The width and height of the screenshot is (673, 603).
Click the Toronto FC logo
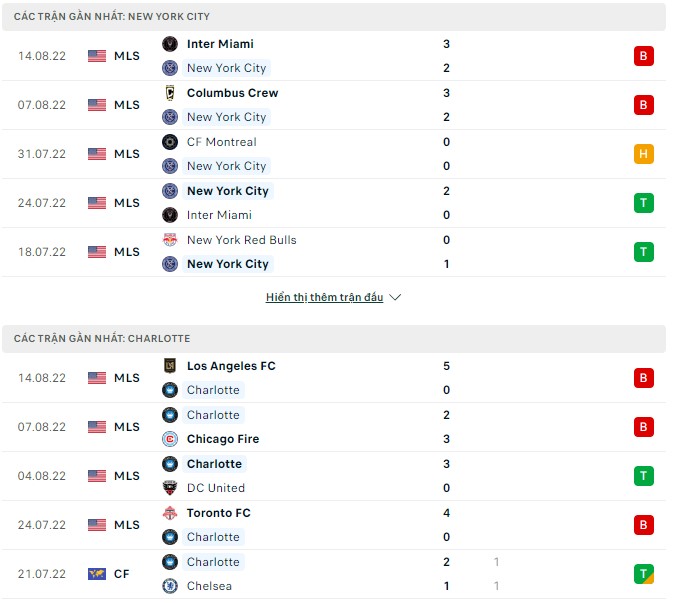[x=169, y=513]
